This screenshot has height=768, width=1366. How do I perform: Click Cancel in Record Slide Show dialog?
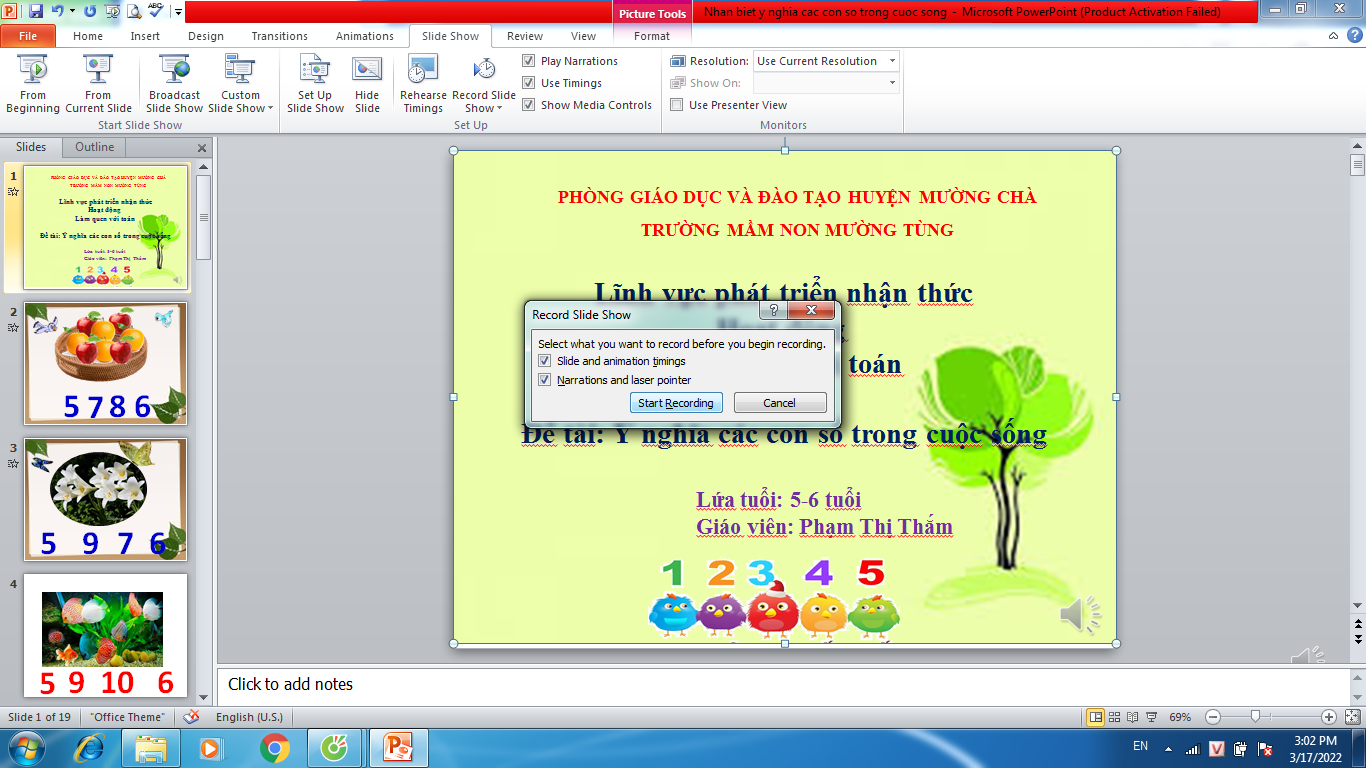click(779, 403)
